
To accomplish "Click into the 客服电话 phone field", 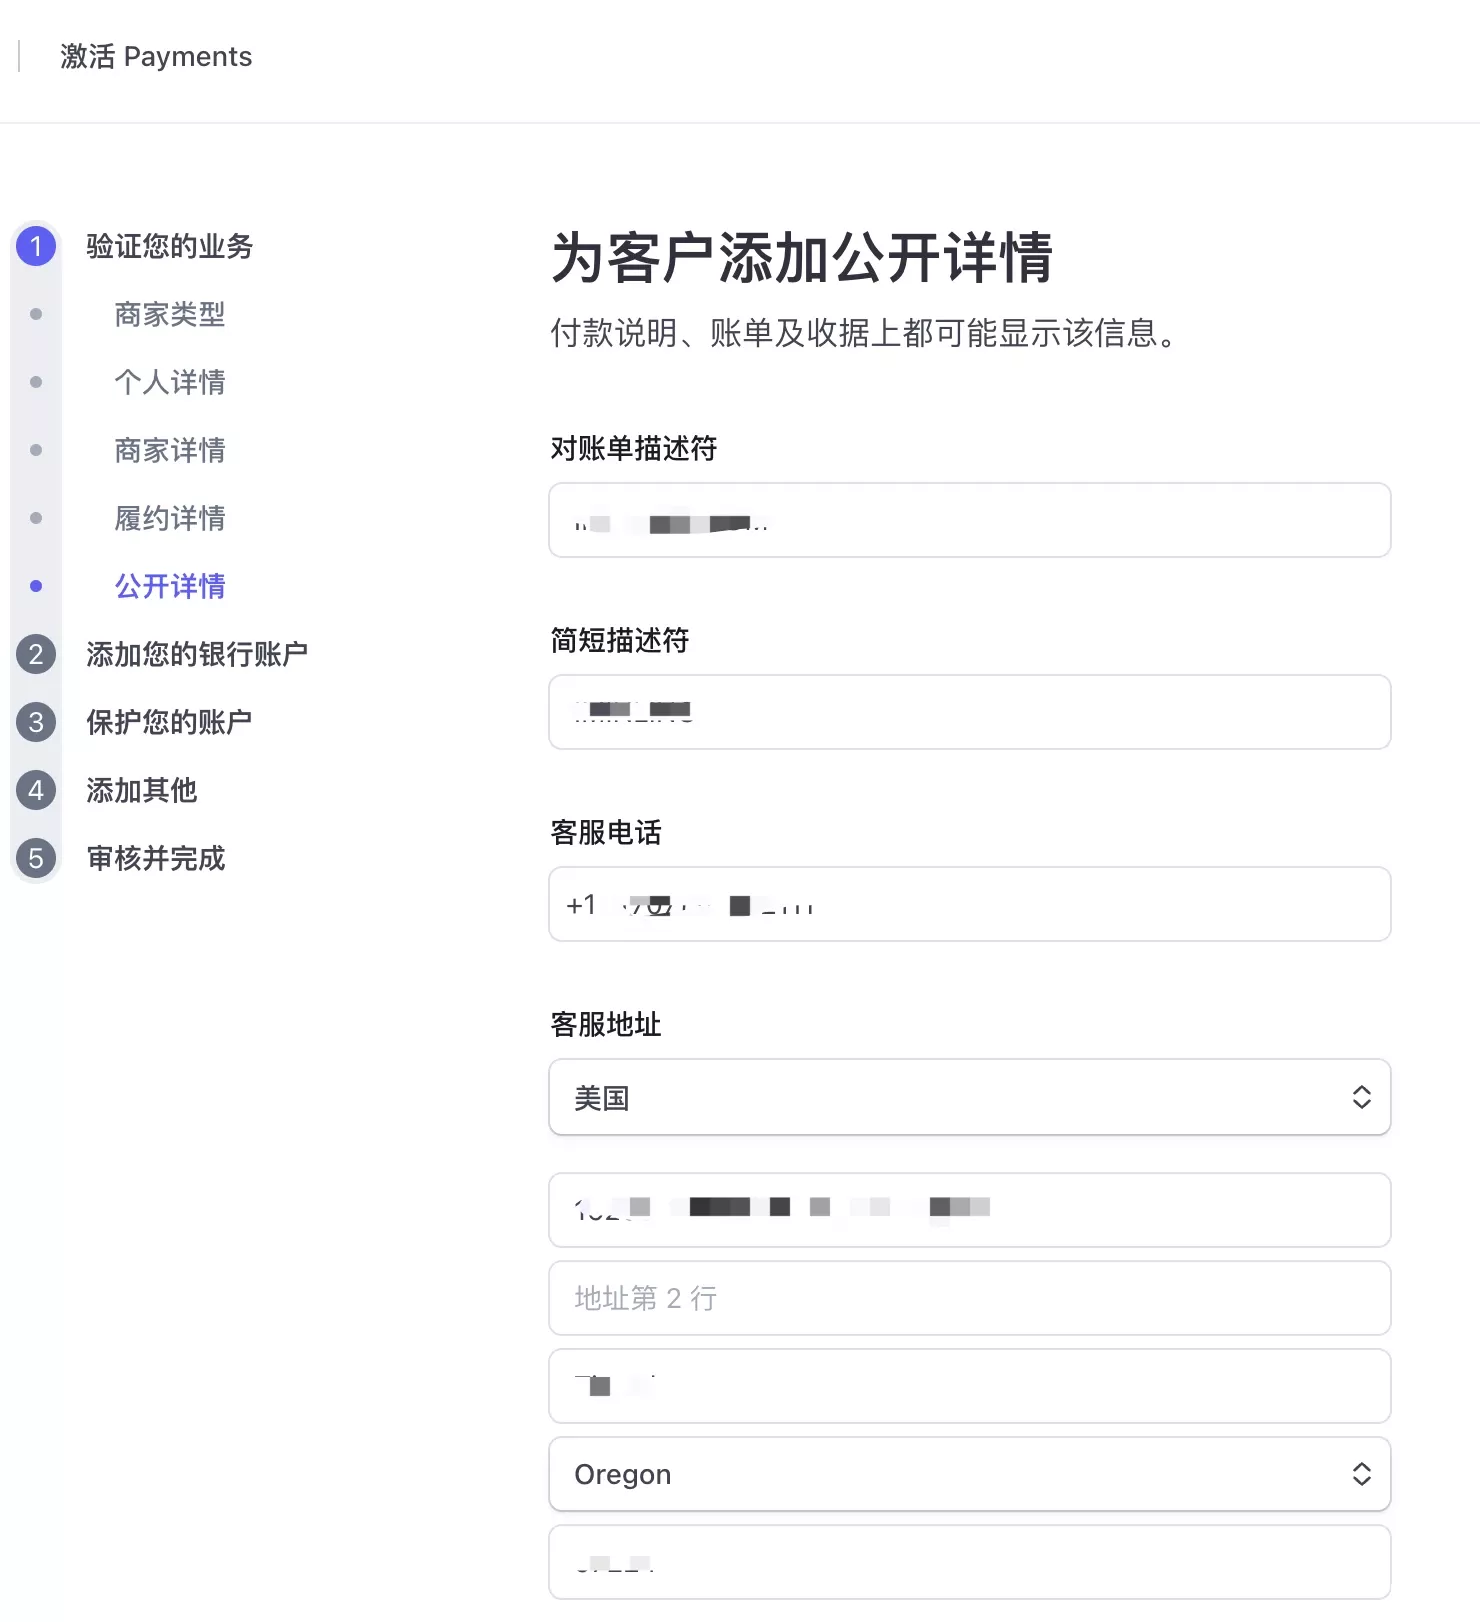I will coord(969,904).
